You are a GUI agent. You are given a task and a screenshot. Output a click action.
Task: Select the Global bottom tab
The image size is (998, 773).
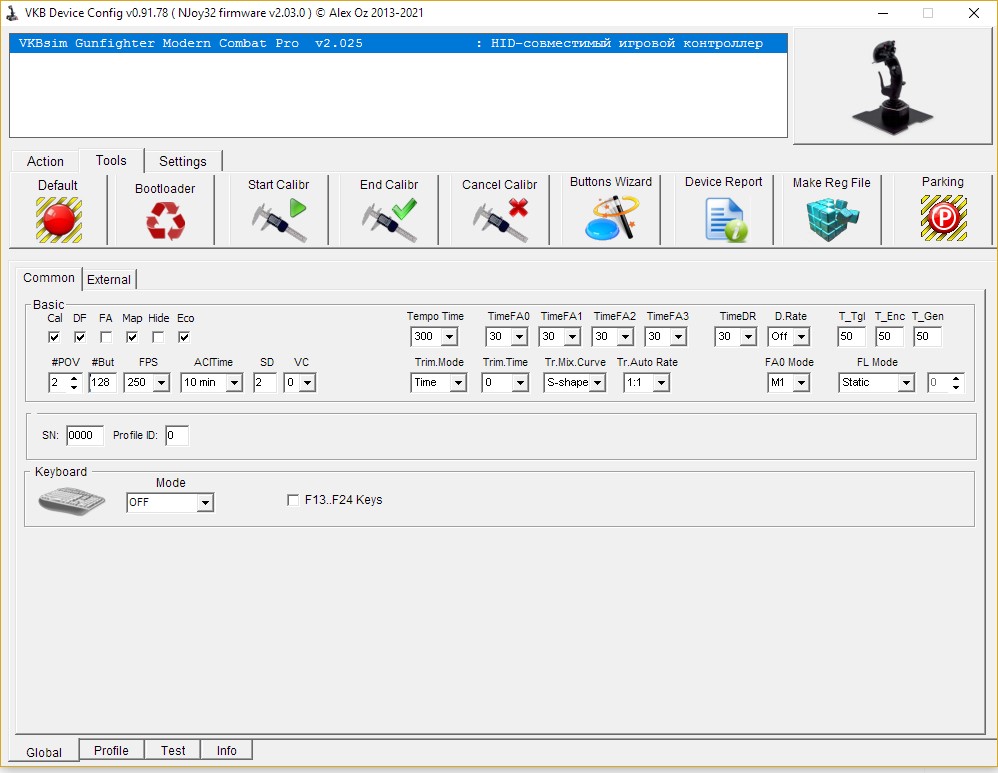[44, 752]
